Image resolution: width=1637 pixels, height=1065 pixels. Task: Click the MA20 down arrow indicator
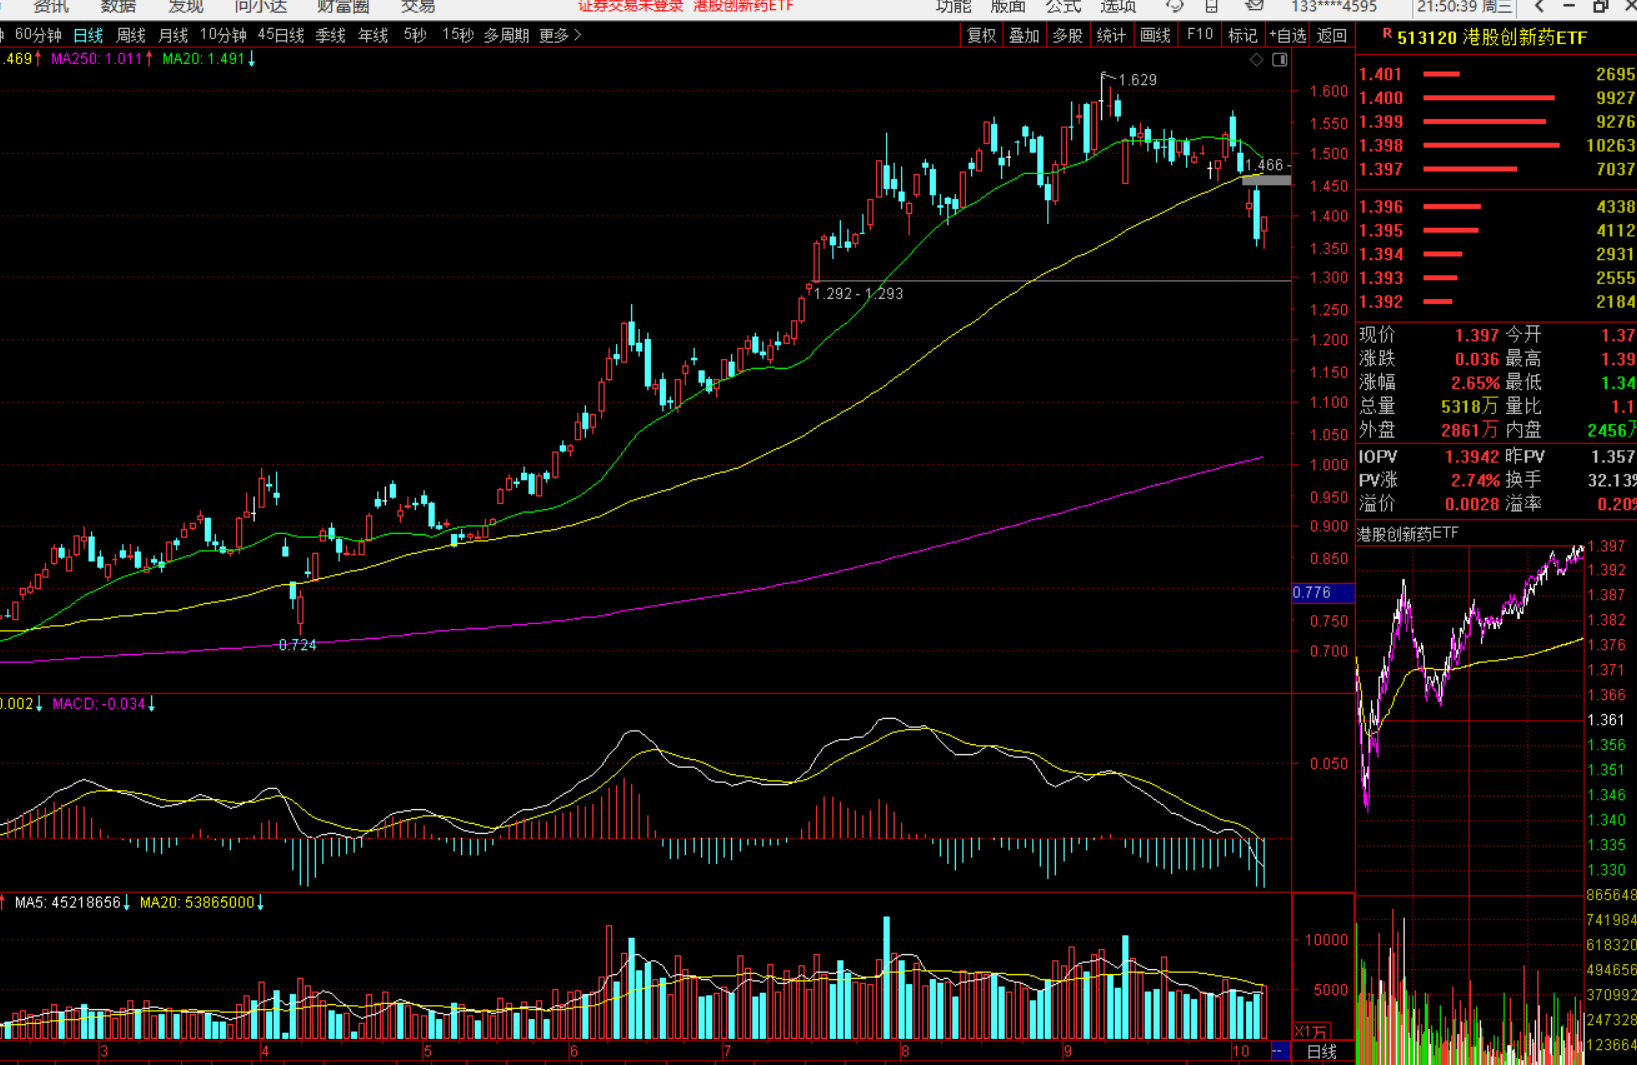pos(252,59)
